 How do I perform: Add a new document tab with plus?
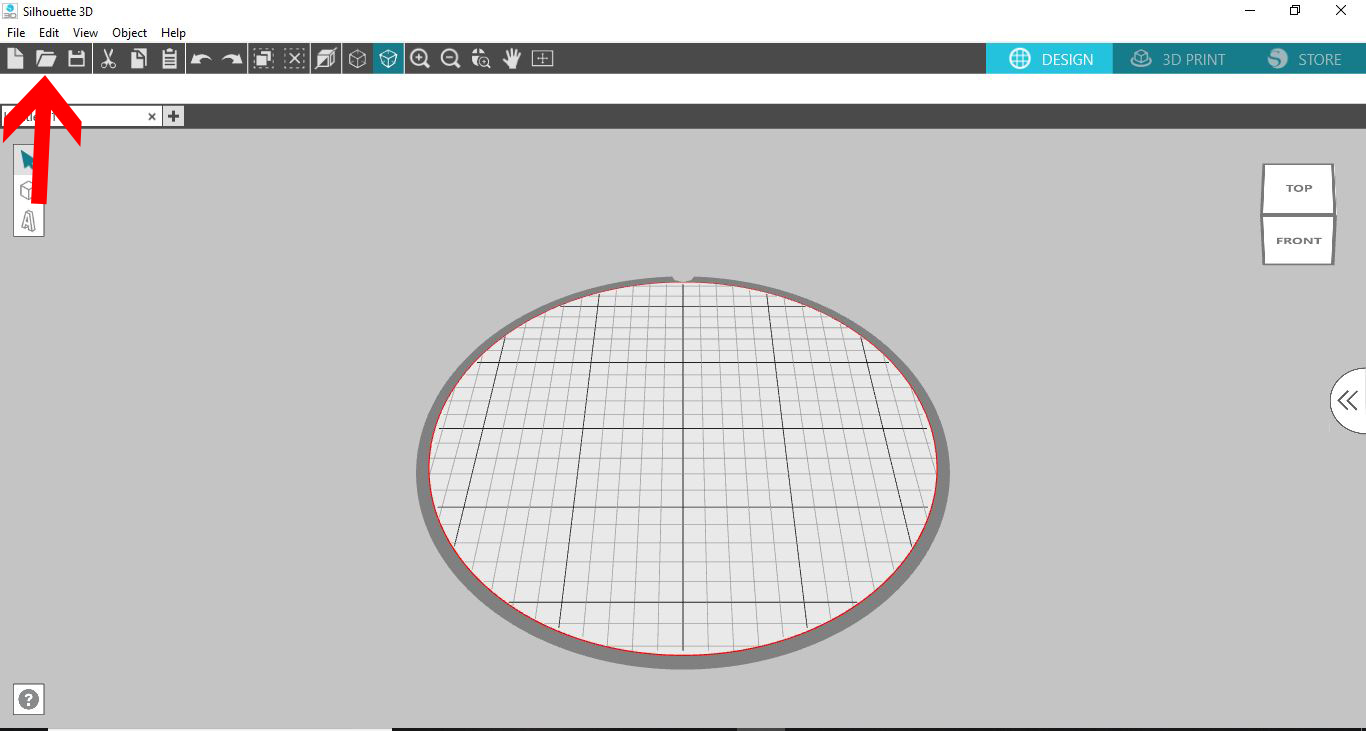coord(173,116)
